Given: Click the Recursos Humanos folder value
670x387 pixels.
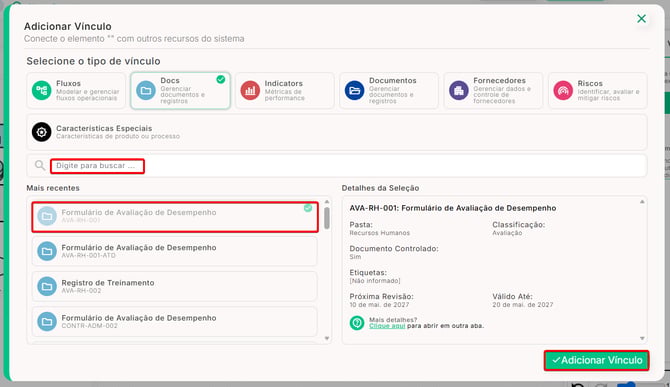Looking at the screenshot, I should click(379, 233).
